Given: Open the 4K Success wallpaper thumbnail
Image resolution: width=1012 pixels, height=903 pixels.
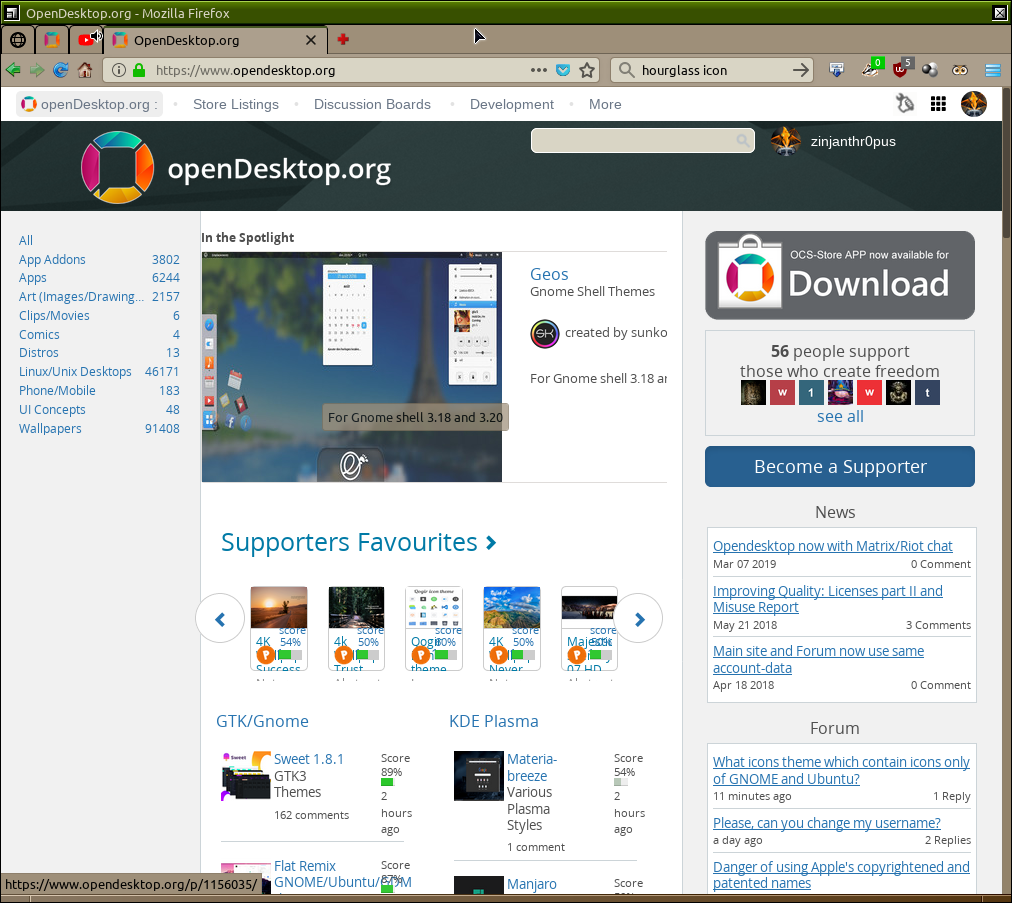Looking at the screenshot, I should tap(279, 607).
